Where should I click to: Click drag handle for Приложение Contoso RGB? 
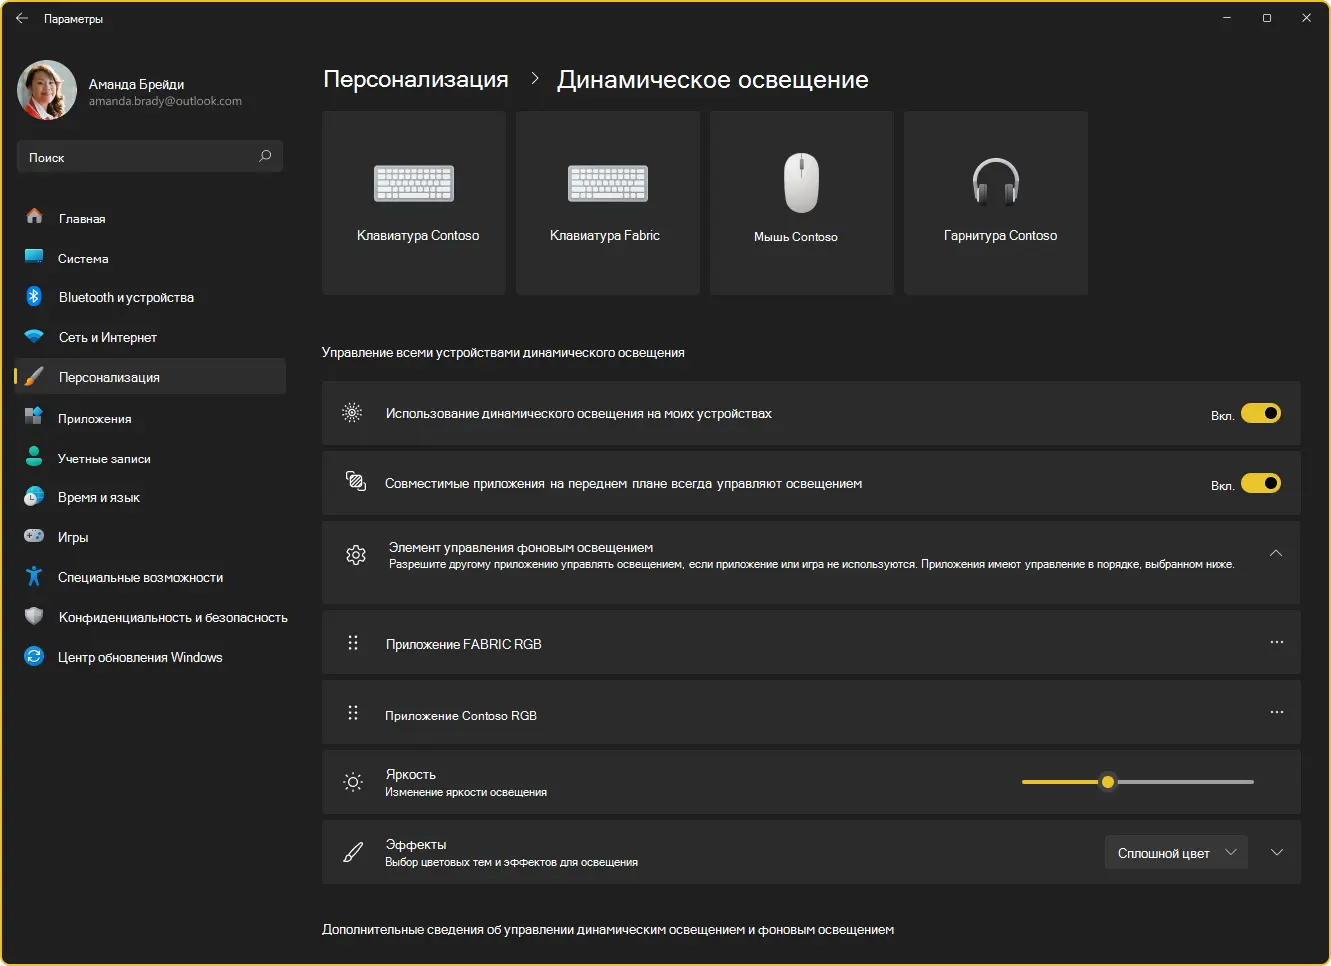coord(353,713)
